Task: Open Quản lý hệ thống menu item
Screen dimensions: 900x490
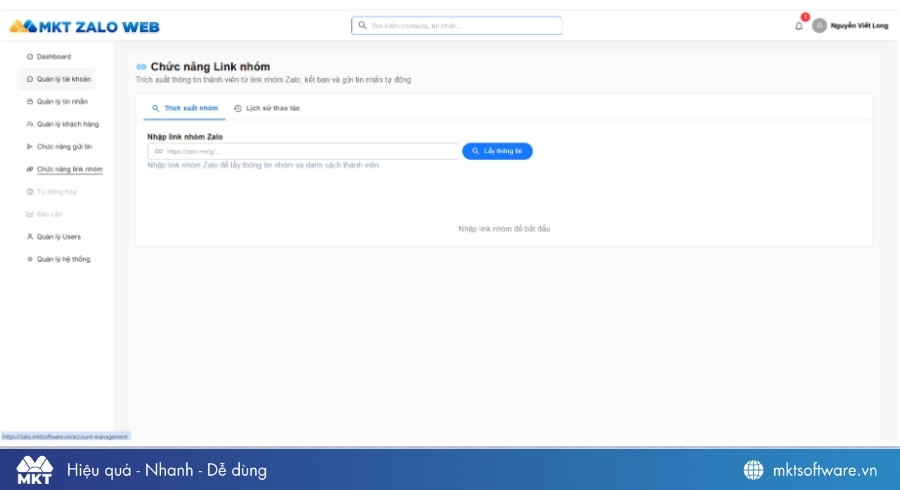Action: 63,259
